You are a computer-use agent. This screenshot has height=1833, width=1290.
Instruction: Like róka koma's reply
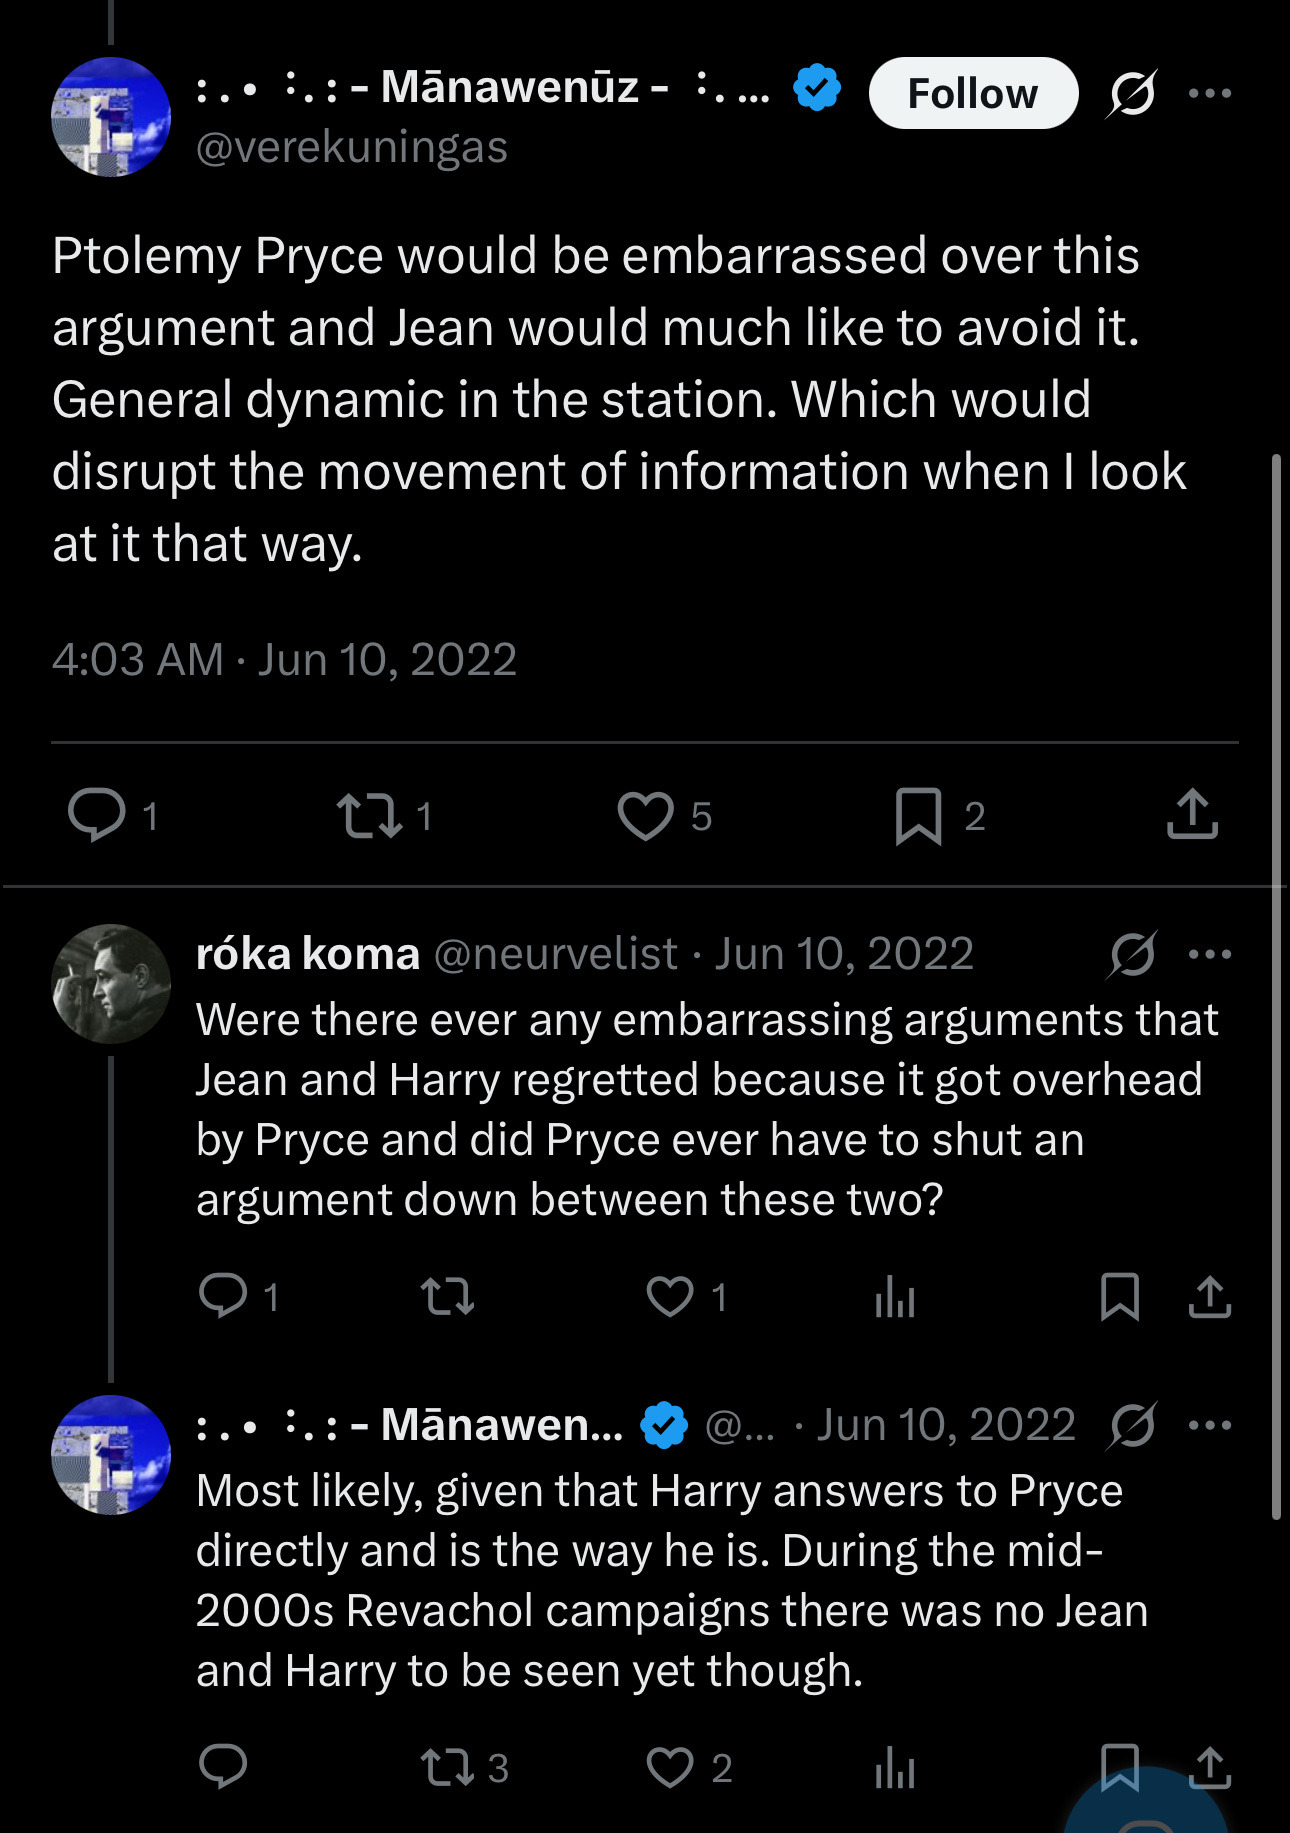669,1296
